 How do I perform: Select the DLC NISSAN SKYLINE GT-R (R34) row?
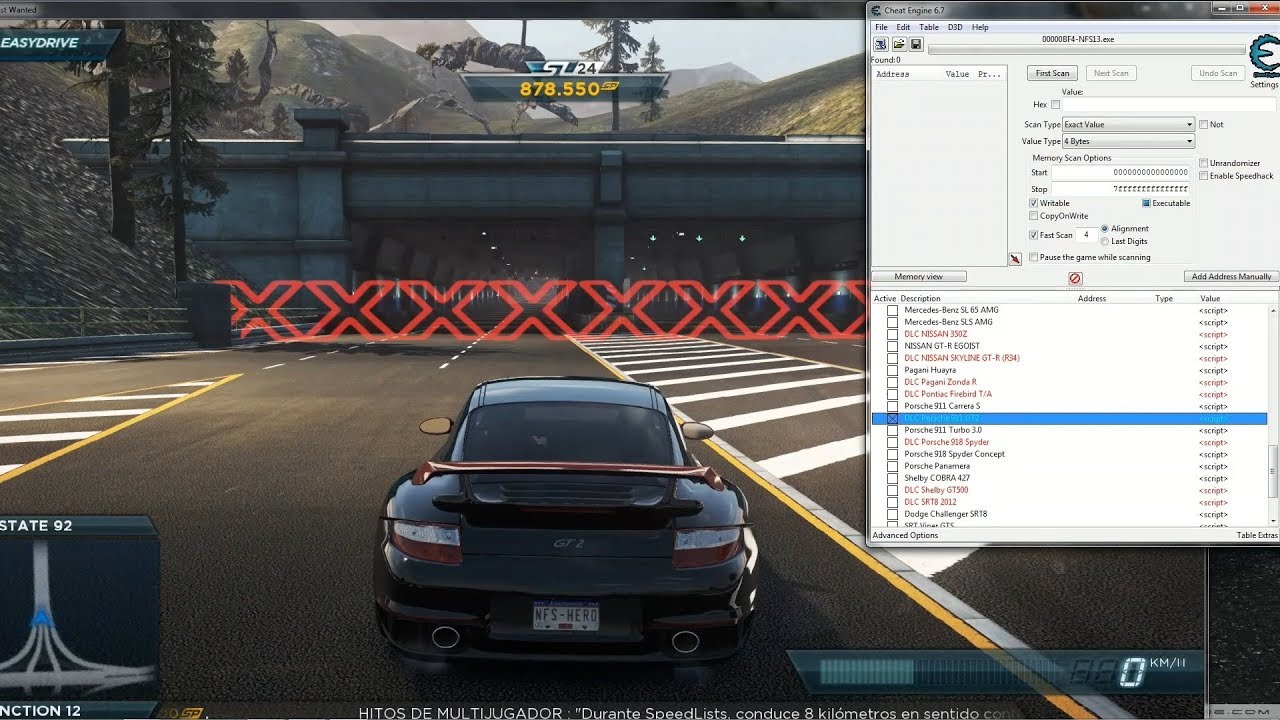[1069, 358]
